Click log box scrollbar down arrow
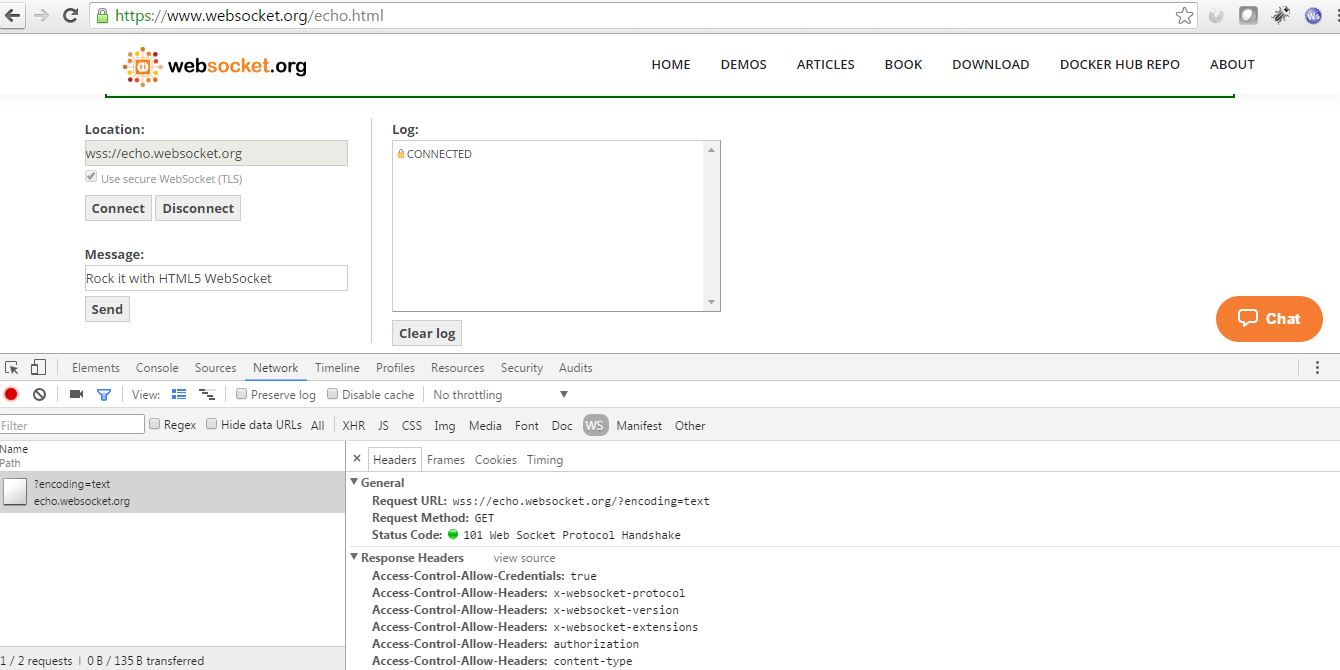The height and width of the screenshot is (670, 1340). [x=712, y=302]
